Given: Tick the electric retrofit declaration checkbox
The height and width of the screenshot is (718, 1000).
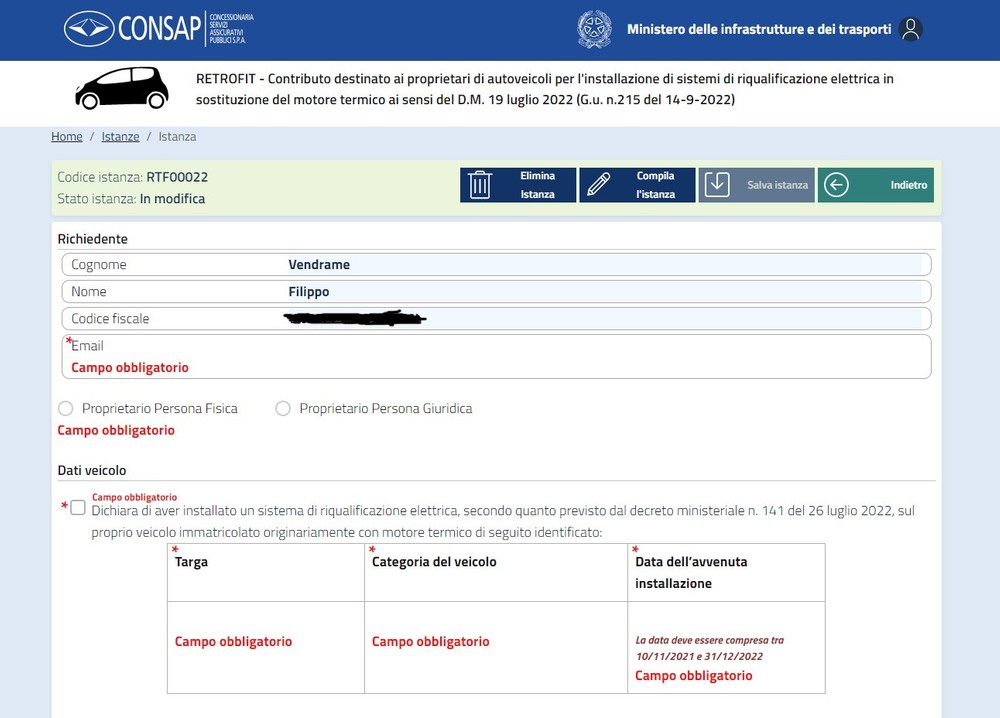Looking at the screenshot, I should point(78,508).
